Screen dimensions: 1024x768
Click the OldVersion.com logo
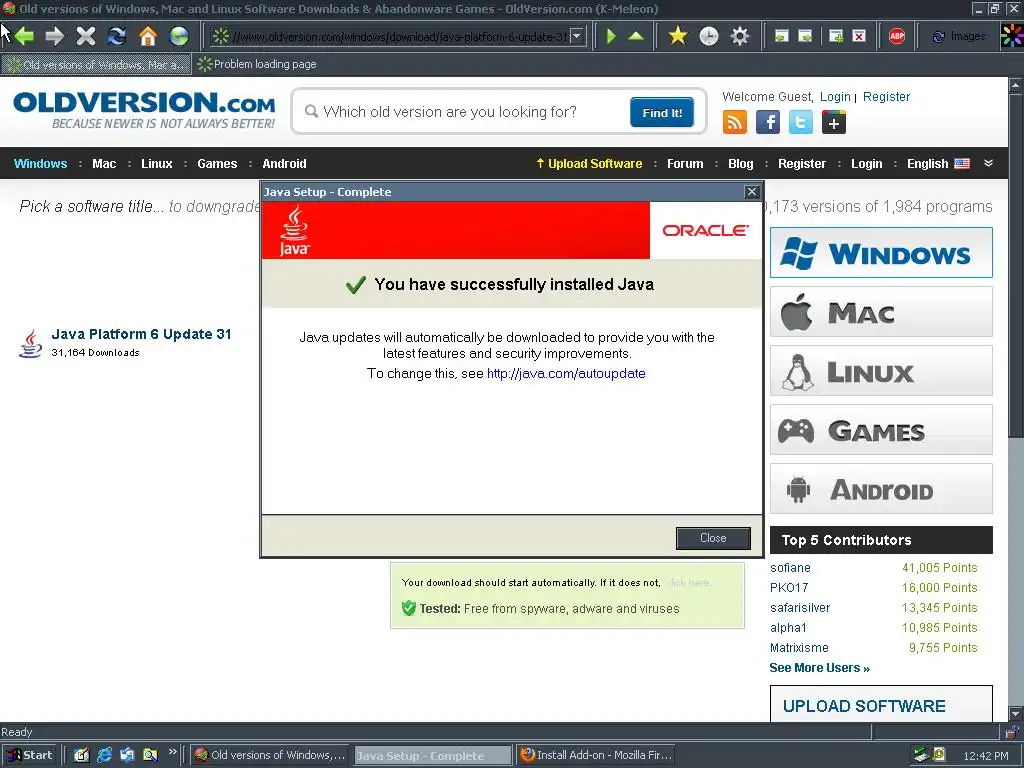[144, 110]
